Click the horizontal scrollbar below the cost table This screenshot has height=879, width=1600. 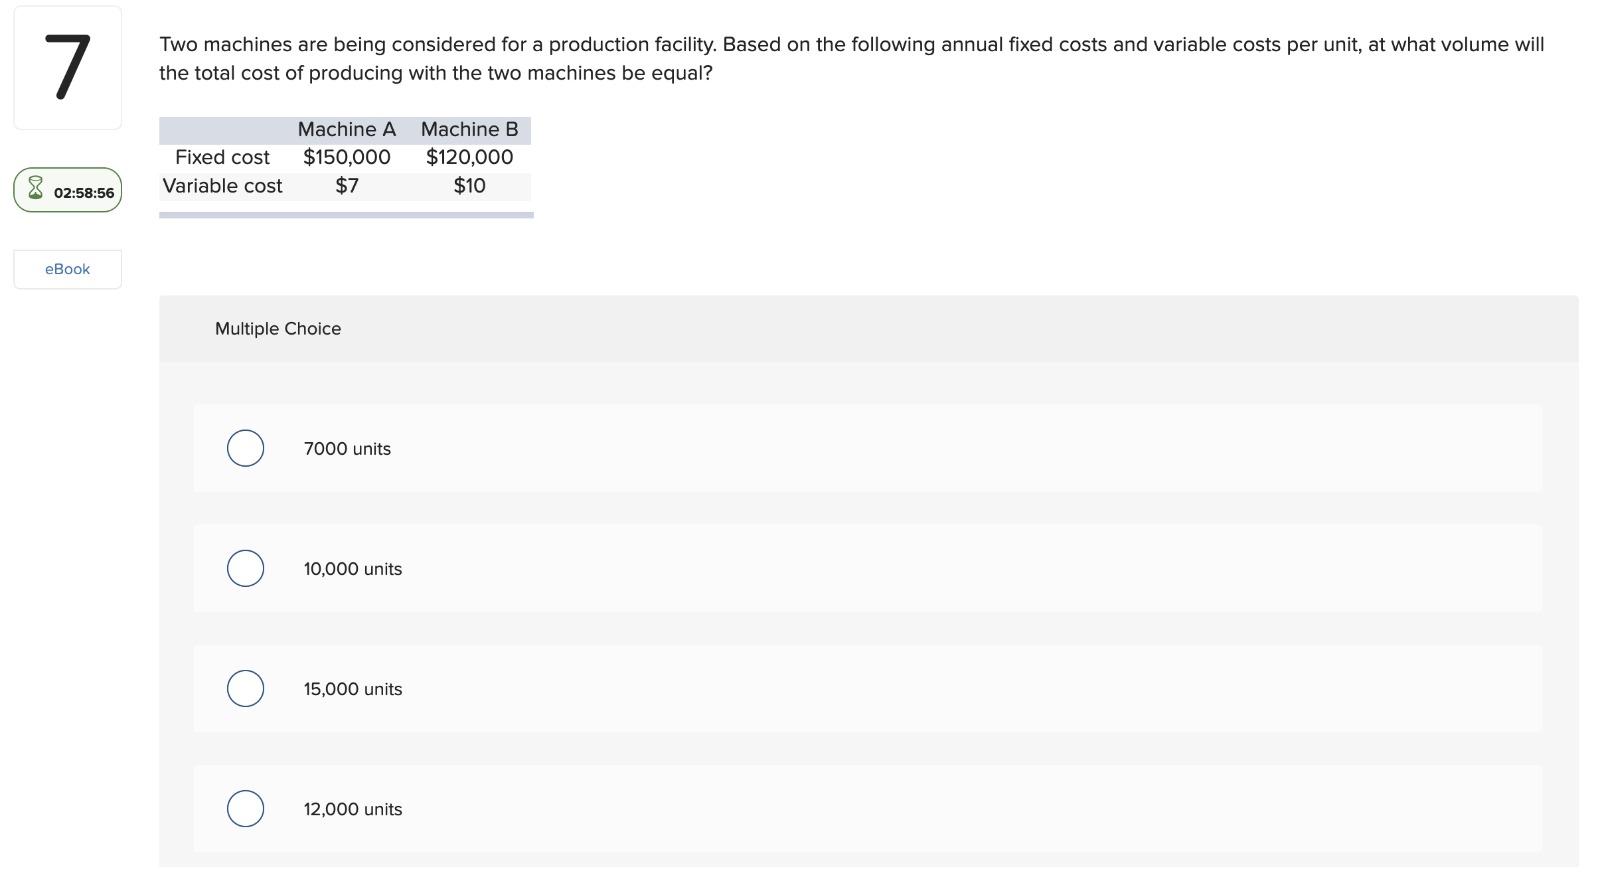tap(346, 213)
